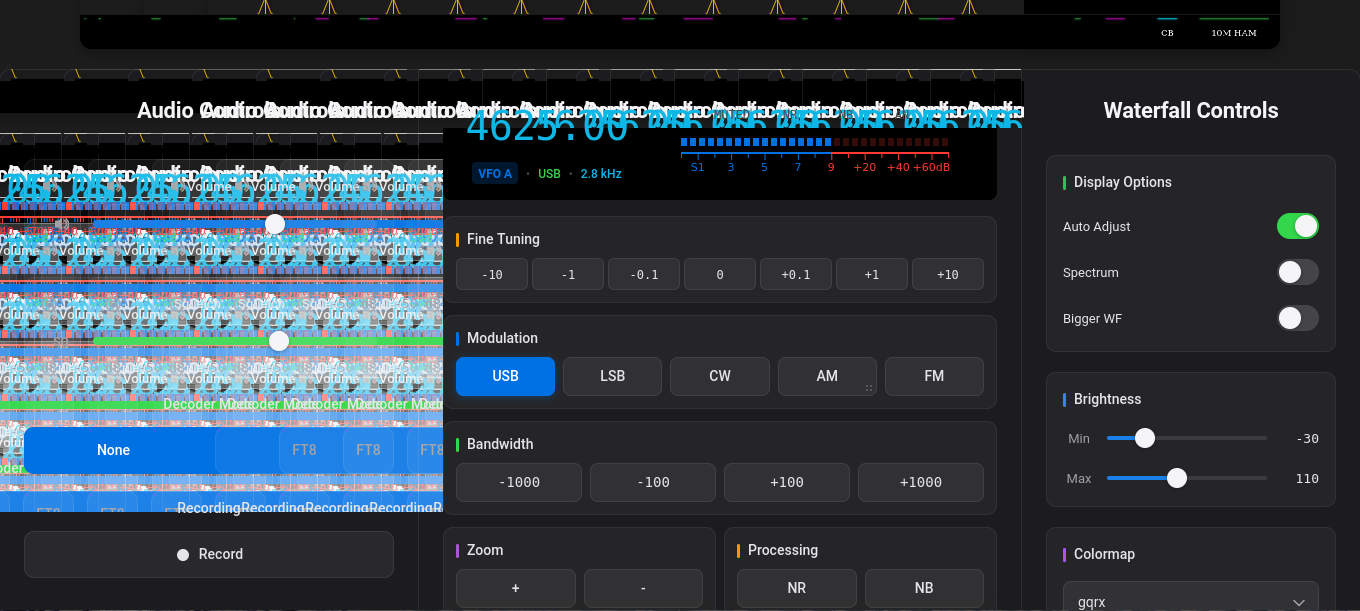Enable the Spectrum display toggle
Viewport: 1360px width, 611px height.
tap(1297, 272)
